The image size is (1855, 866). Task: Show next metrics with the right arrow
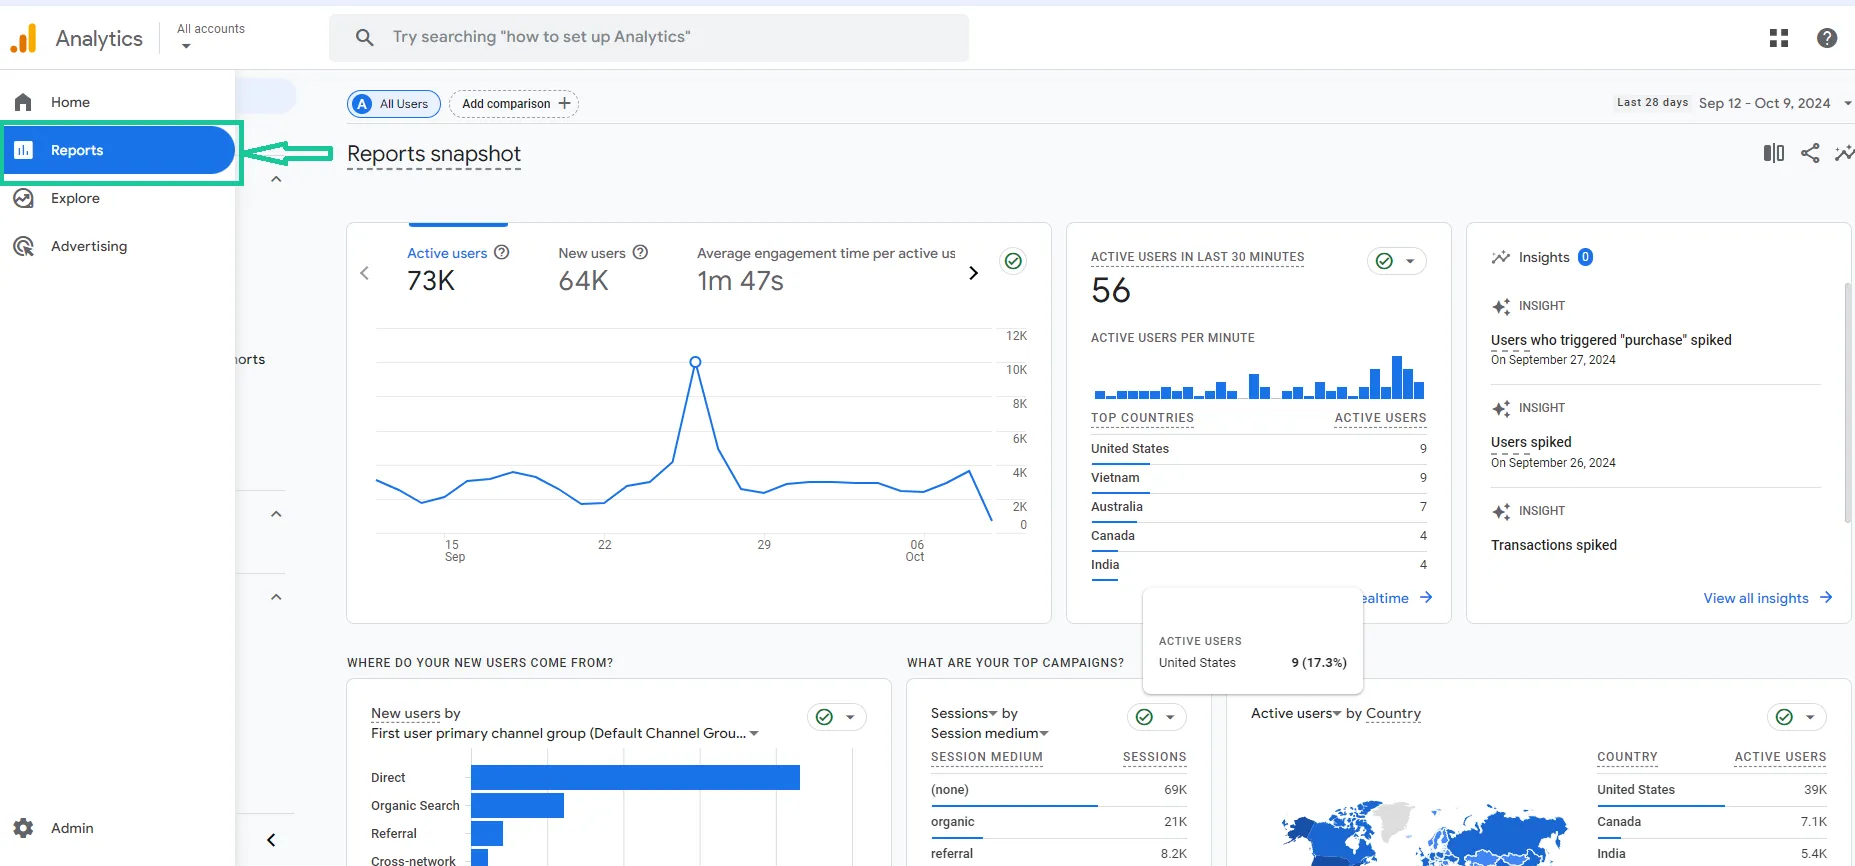(974, 273)
